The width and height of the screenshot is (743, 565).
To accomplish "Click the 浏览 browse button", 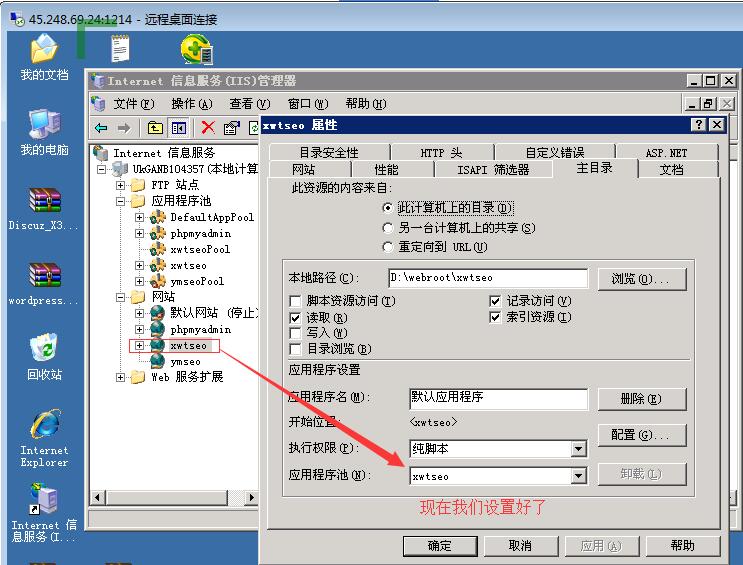I will point(642,279).
